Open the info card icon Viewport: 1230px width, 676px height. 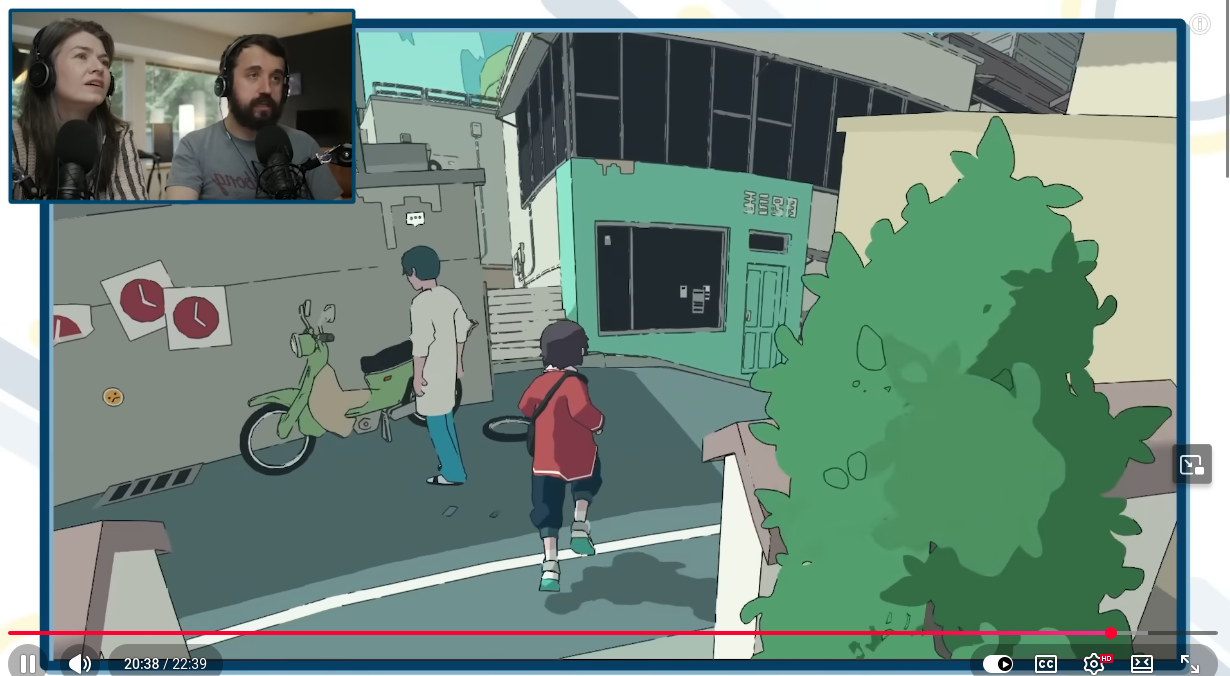[x=1200, y=24]
